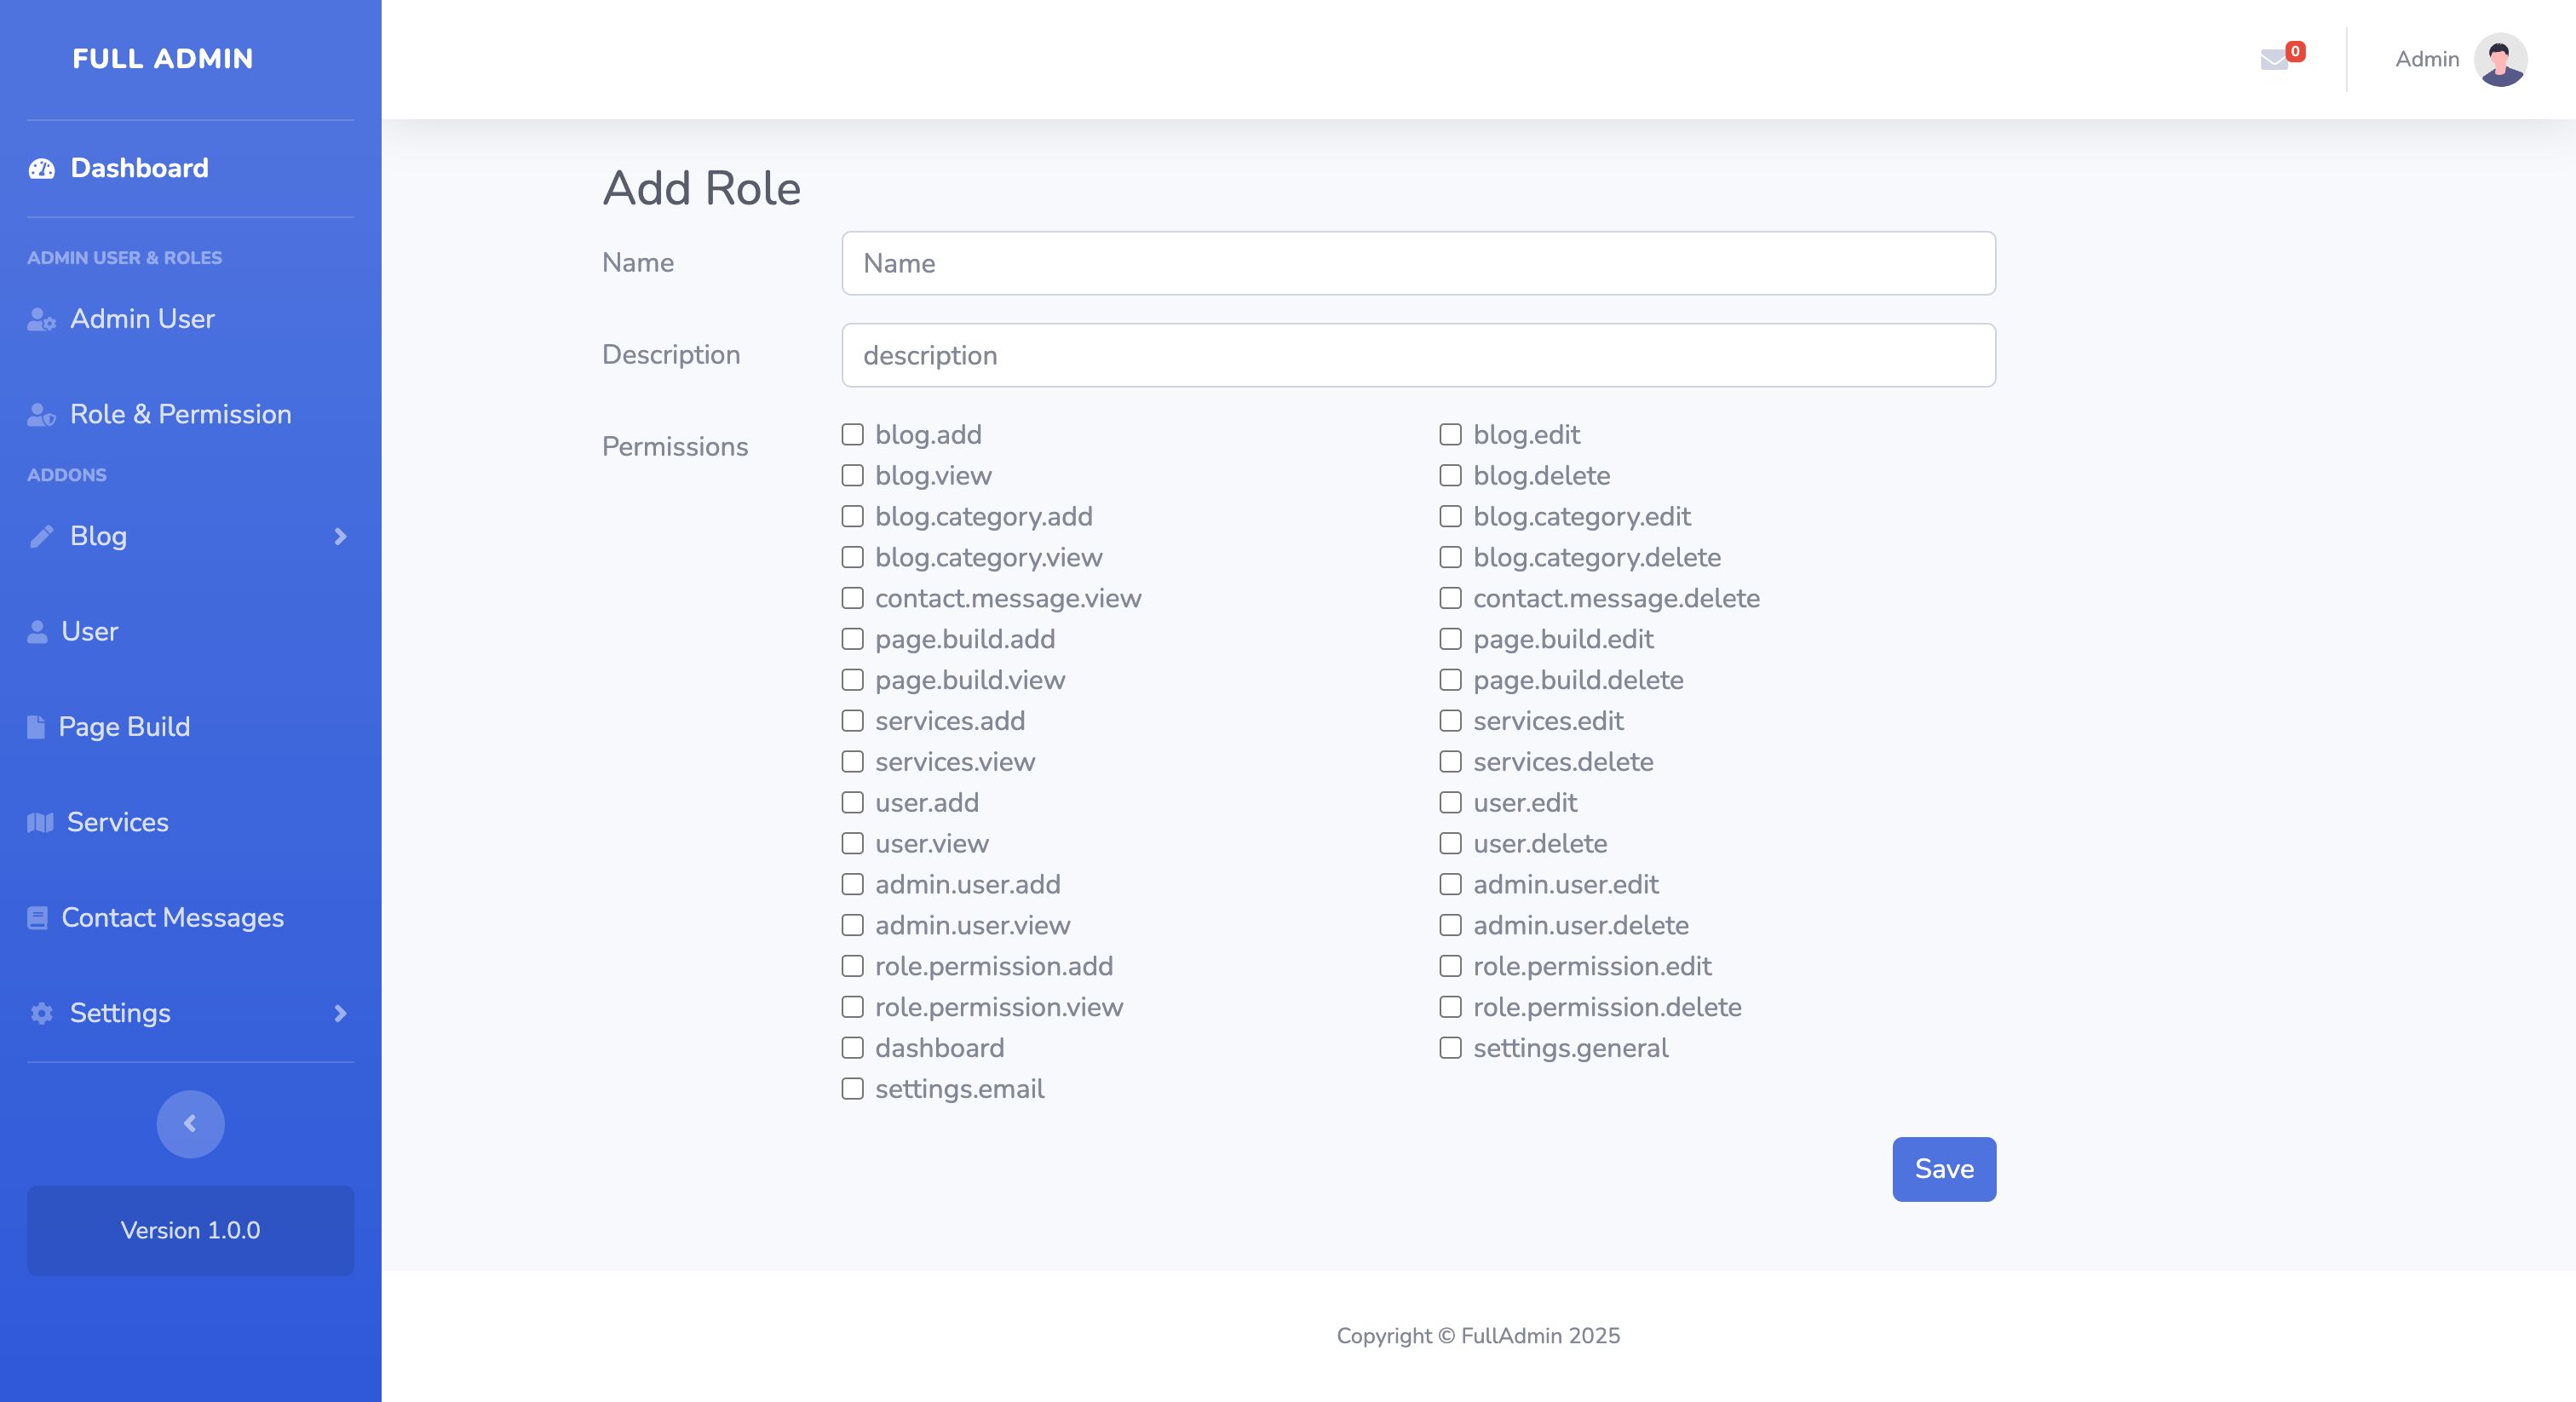Focus the role Name input field
This screenshot has width=2576, height=1402.
point(1418,263)
